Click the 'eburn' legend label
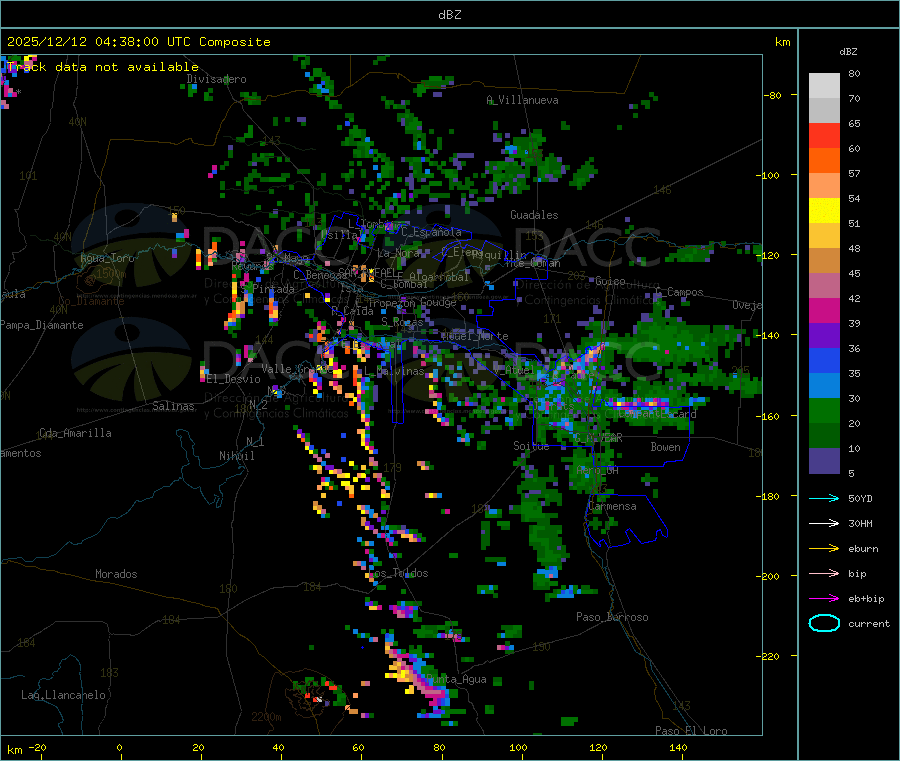This screenshot has height=761, width=900. pos(863,549)
